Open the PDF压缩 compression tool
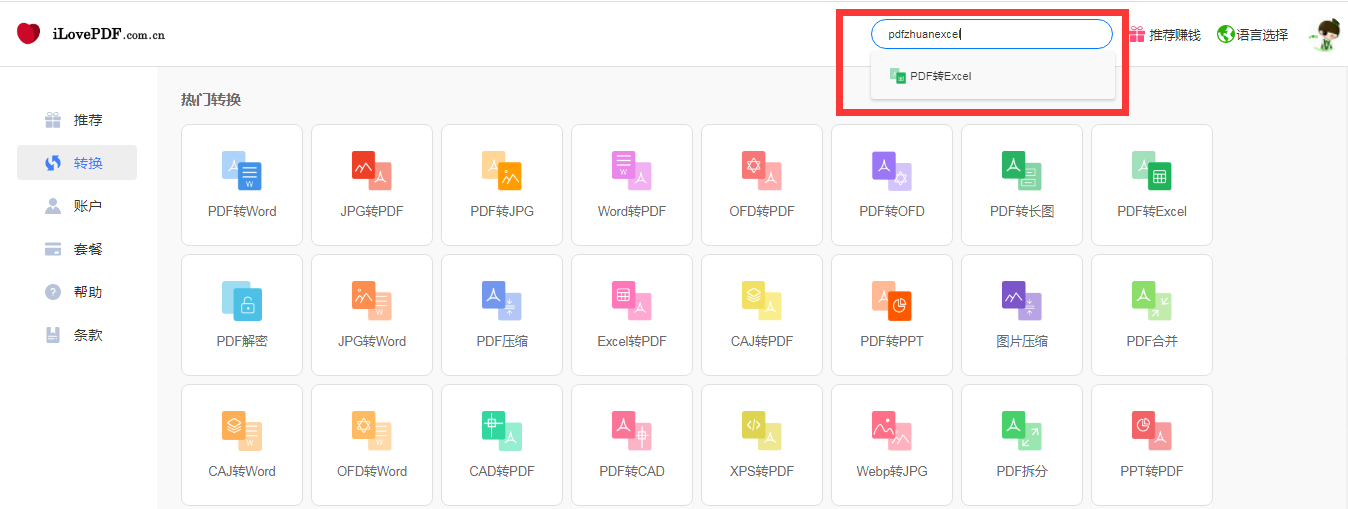Viewport: 1348px width, 509px height. pyautogui.click(x=501, y=314)
